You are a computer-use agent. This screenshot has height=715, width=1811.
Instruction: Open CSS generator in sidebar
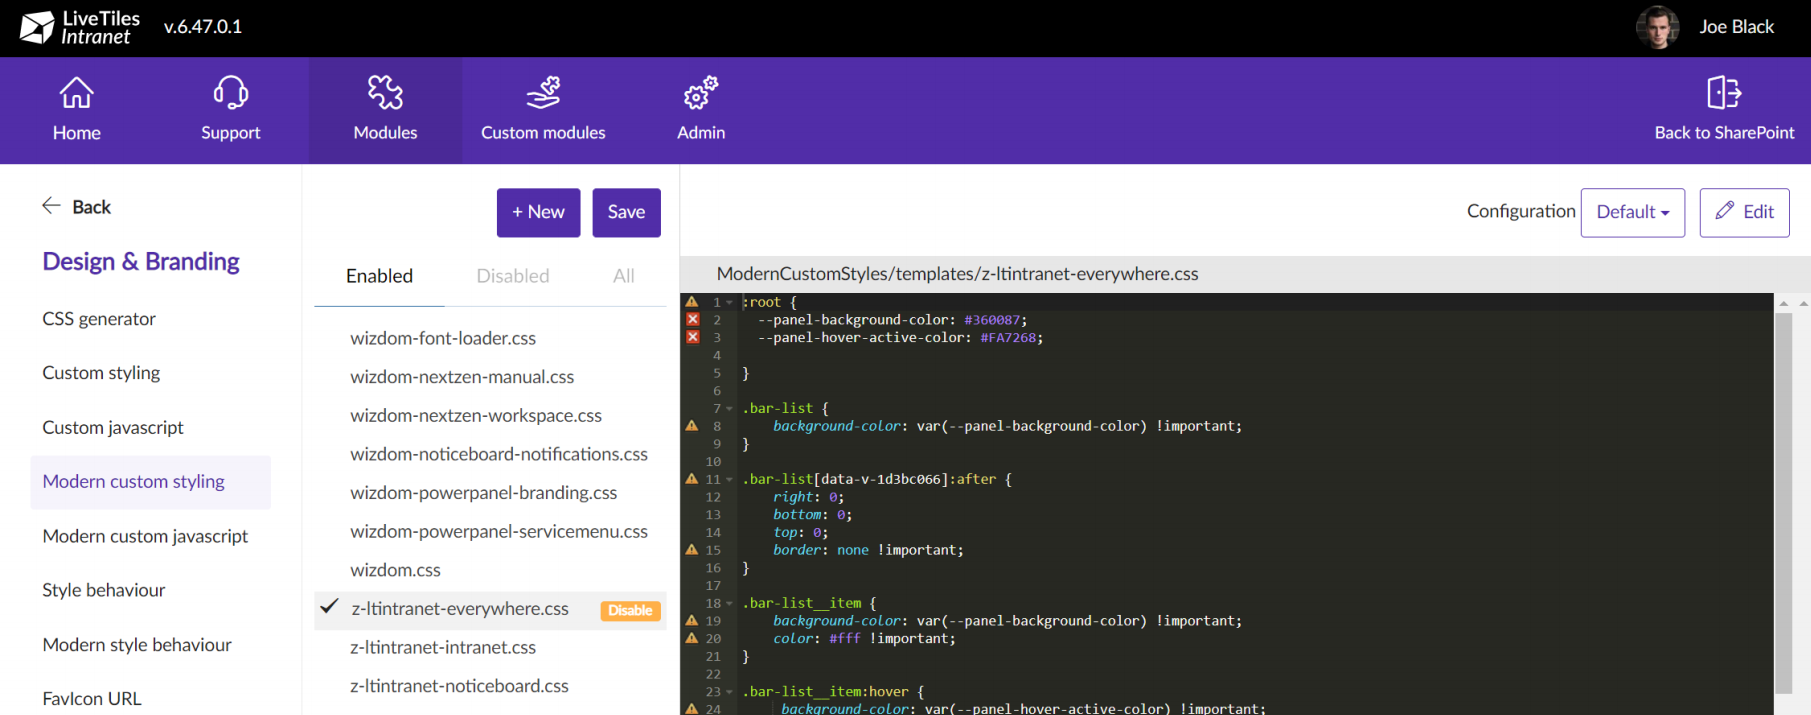pyautogui.click(x=99, y=319)
